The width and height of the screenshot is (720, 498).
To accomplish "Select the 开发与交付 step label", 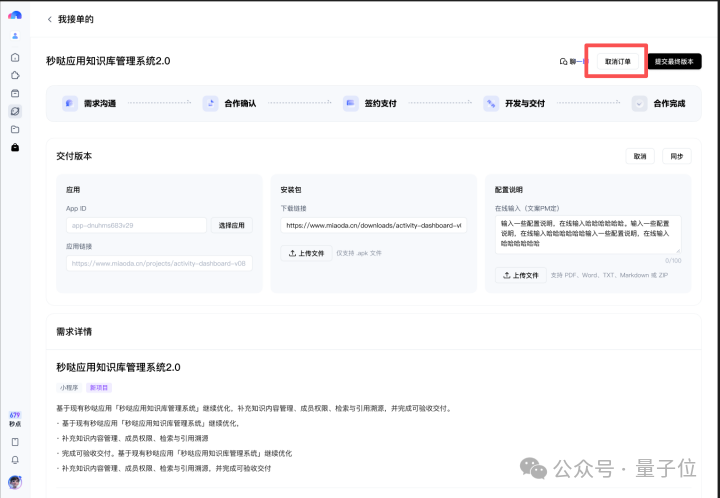I will (x=525, y=104).
